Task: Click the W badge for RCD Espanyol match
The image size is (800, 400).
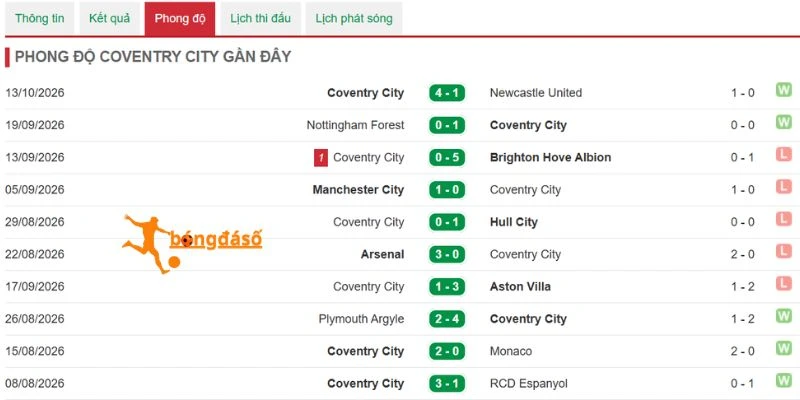Action: 784,380
